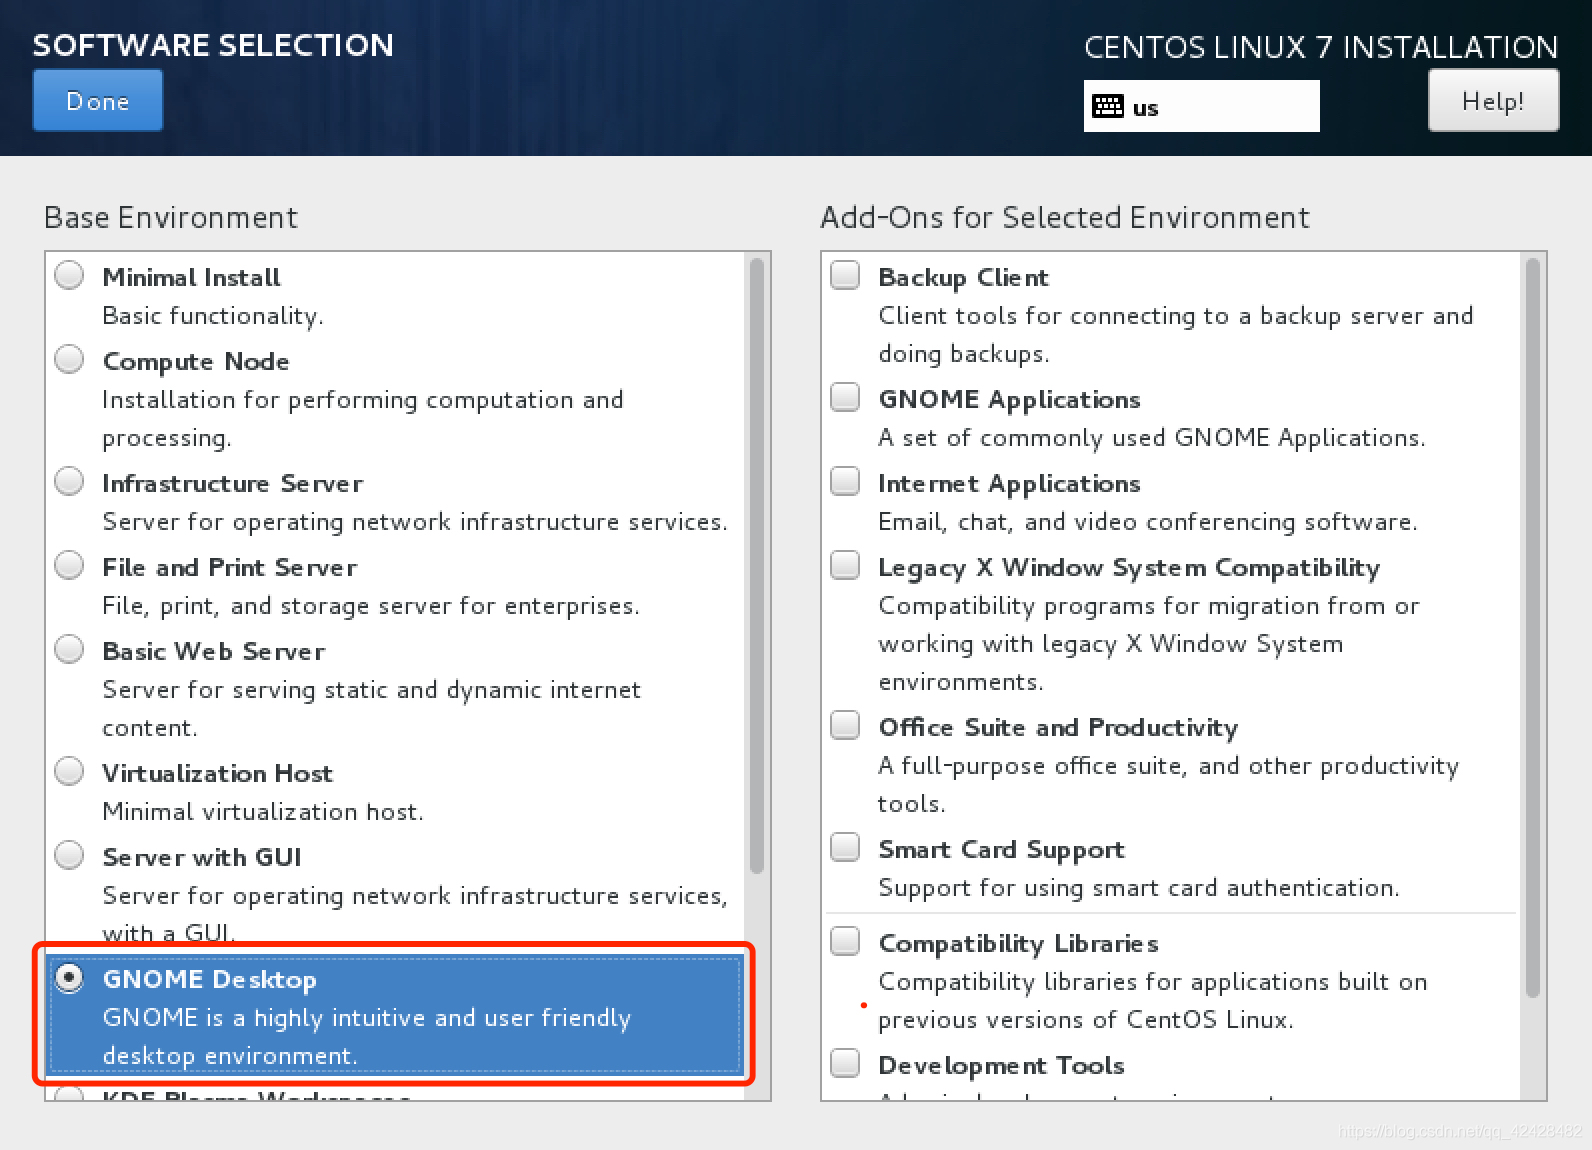
Task: Click 'Support for using smart card authentication.'
Action: click(x=1139, y=888)
